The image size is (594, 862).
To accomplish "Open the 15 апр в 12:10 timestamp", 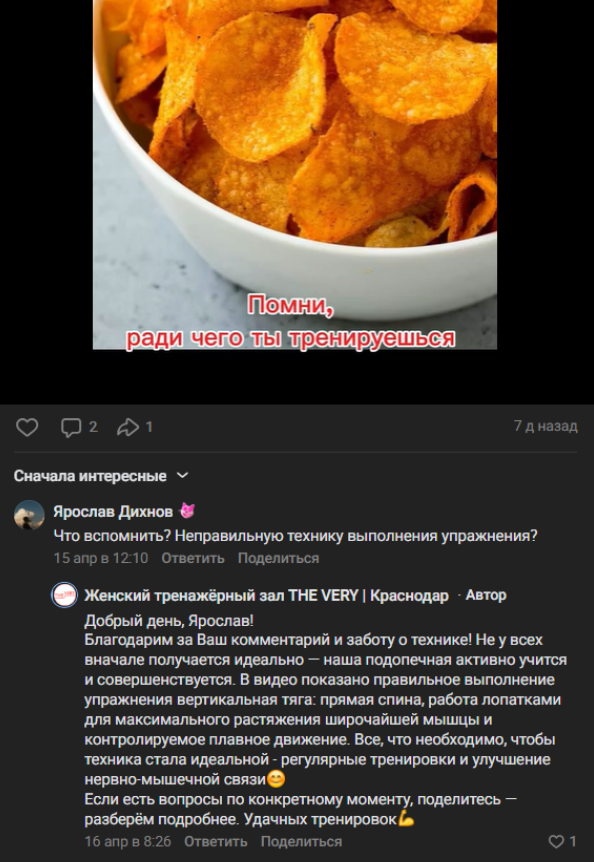I will pyautogui.click(x=101, y=558).
